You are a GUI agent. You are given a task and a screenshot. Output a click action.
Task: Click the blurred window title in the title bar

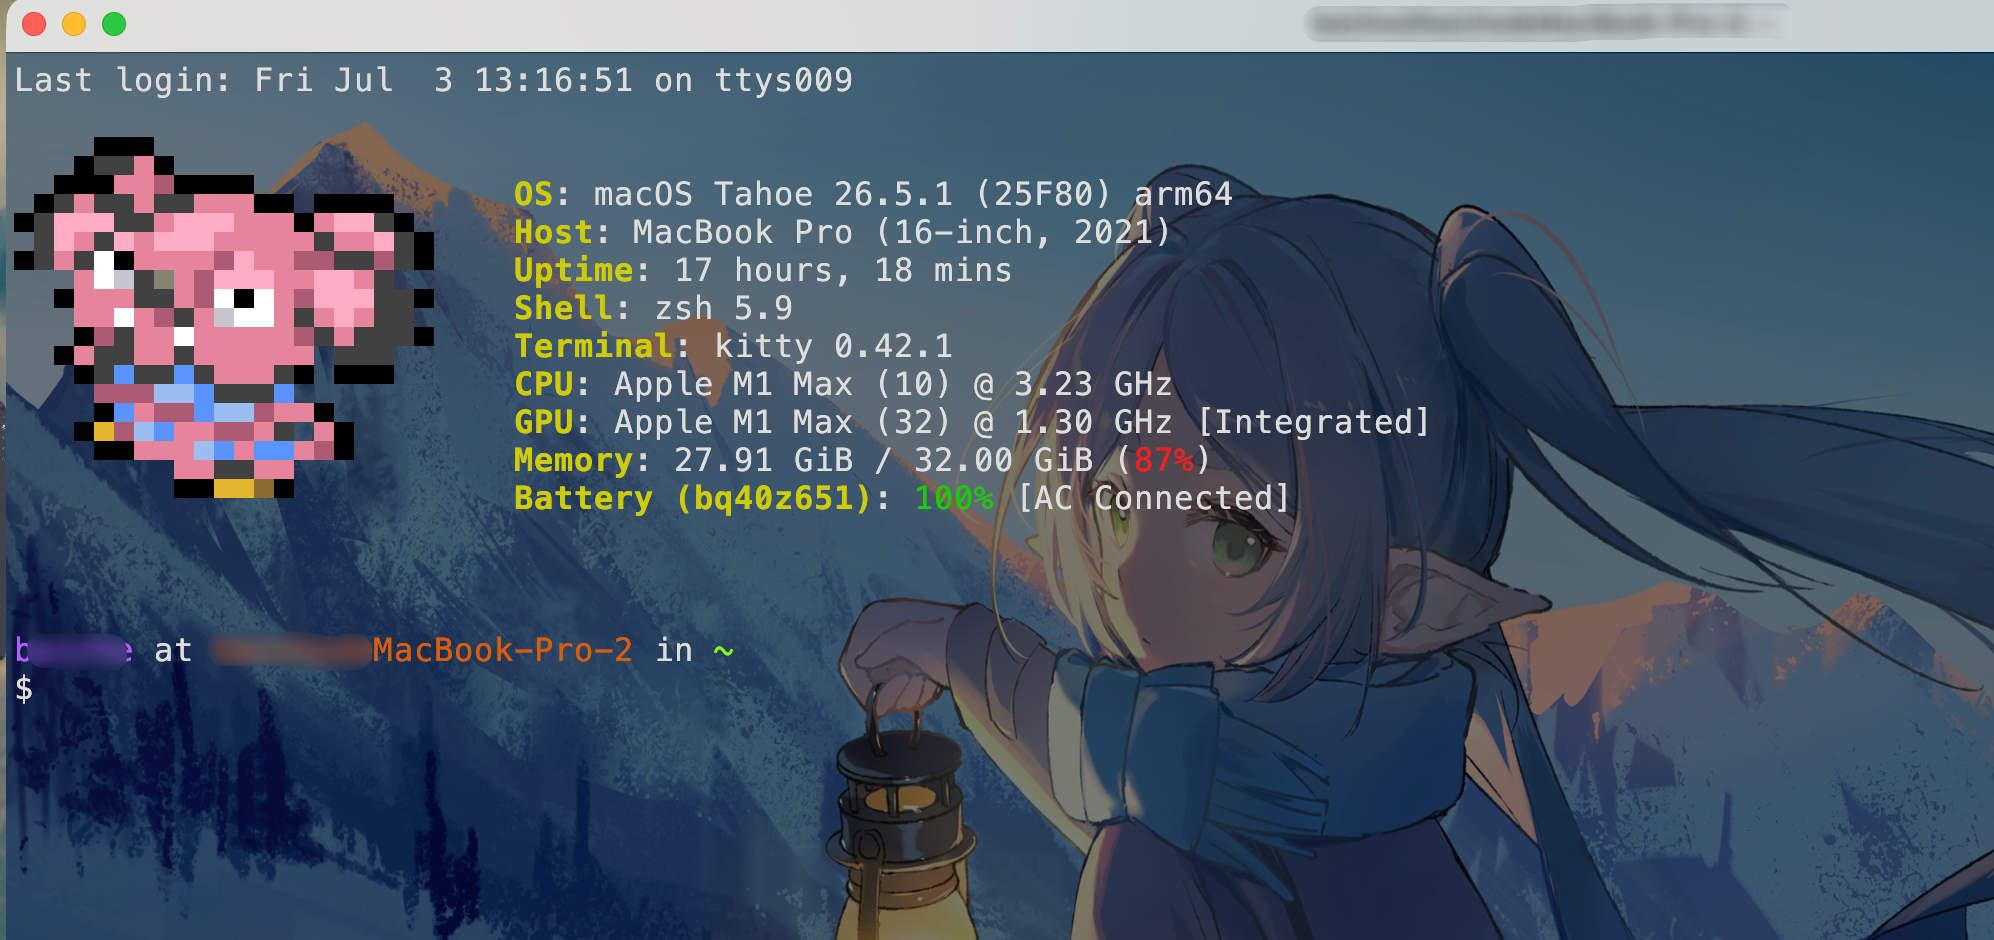[1546, 22]
